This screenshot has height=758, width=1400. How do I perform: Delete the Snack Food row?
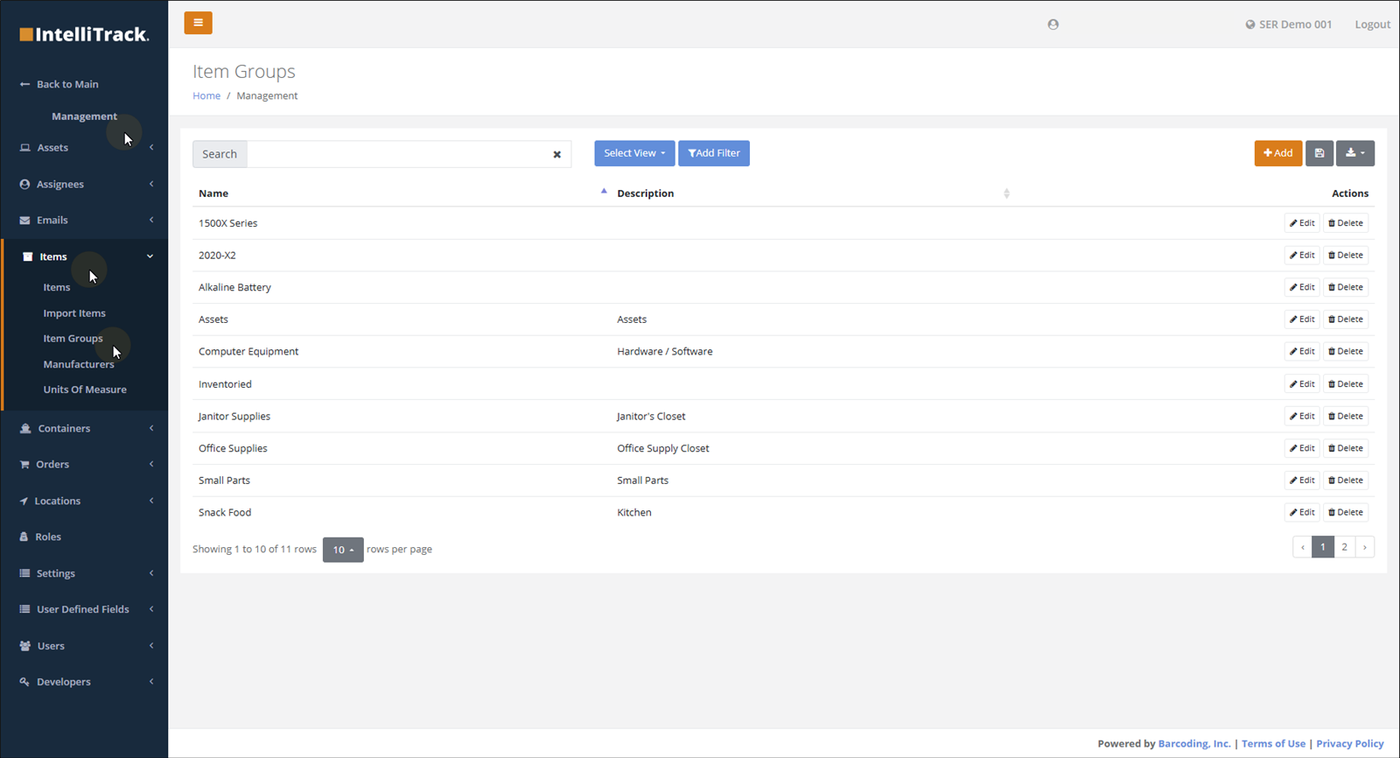click(x=1346, y=512)
